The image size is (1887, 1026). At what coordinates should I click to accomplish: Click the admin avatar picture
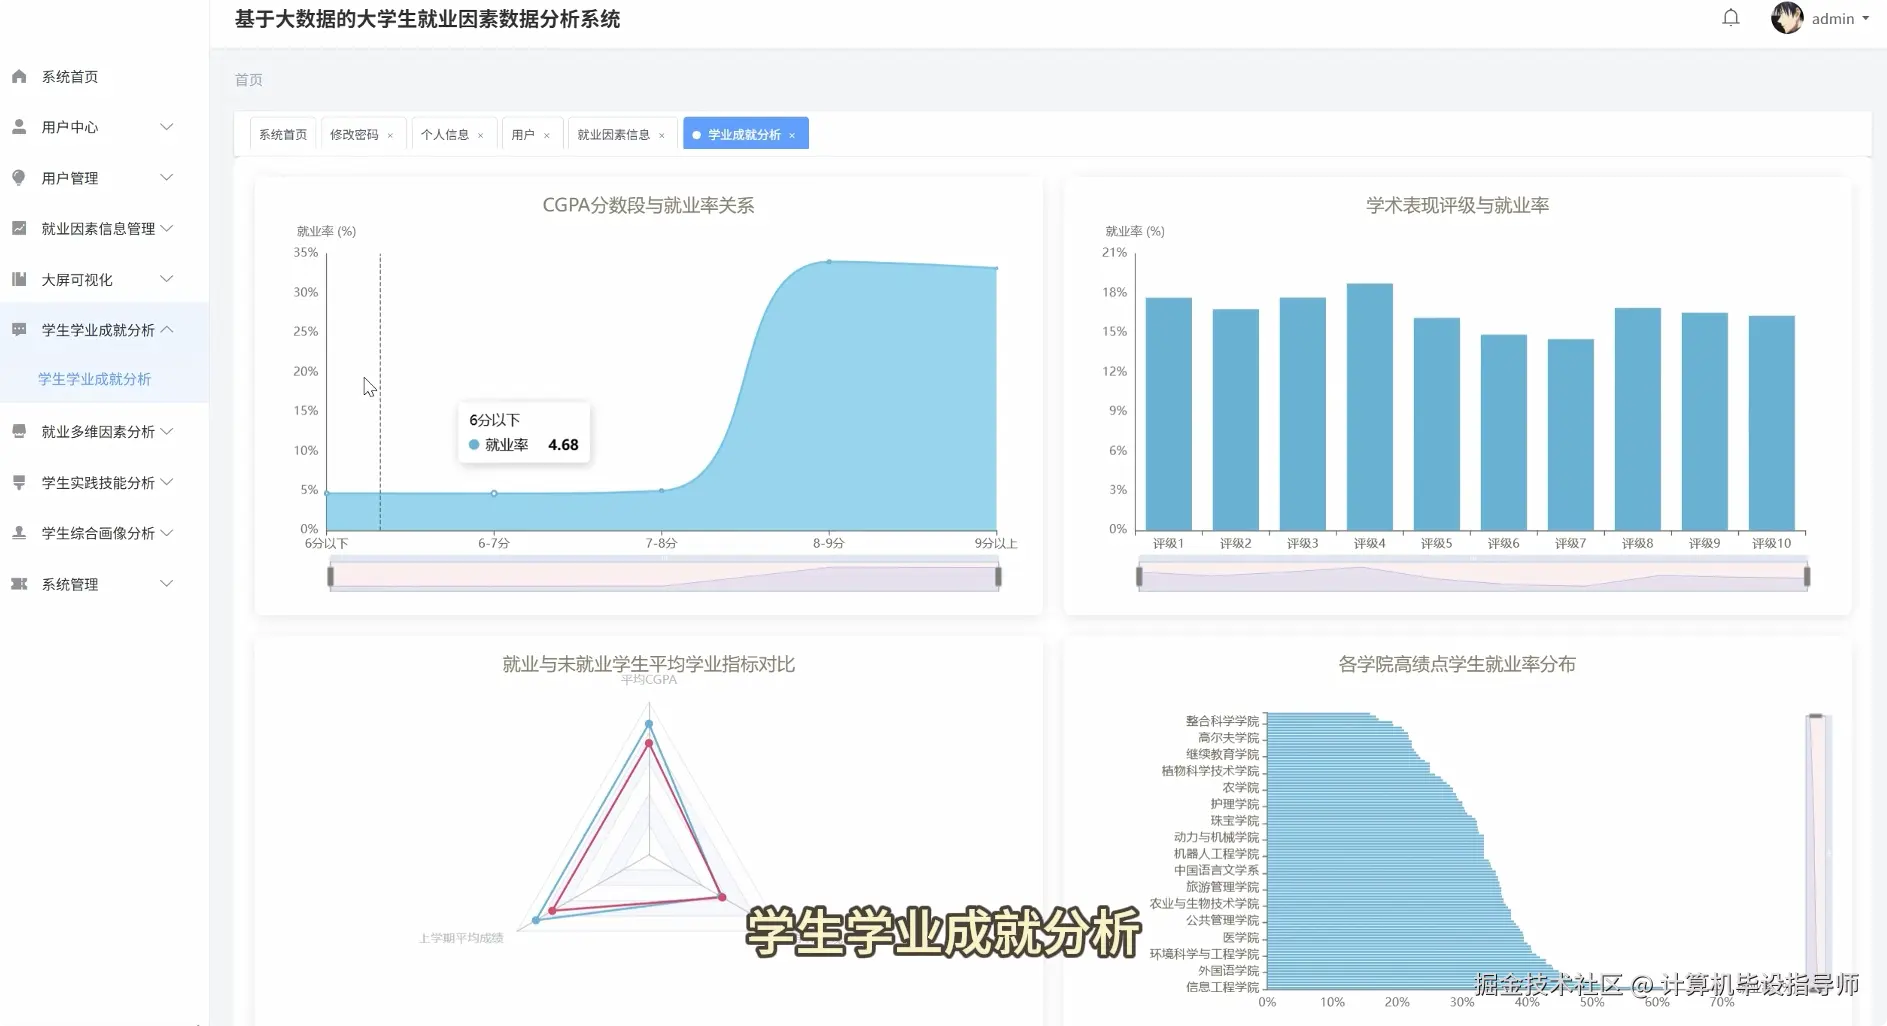[1787, 18]
